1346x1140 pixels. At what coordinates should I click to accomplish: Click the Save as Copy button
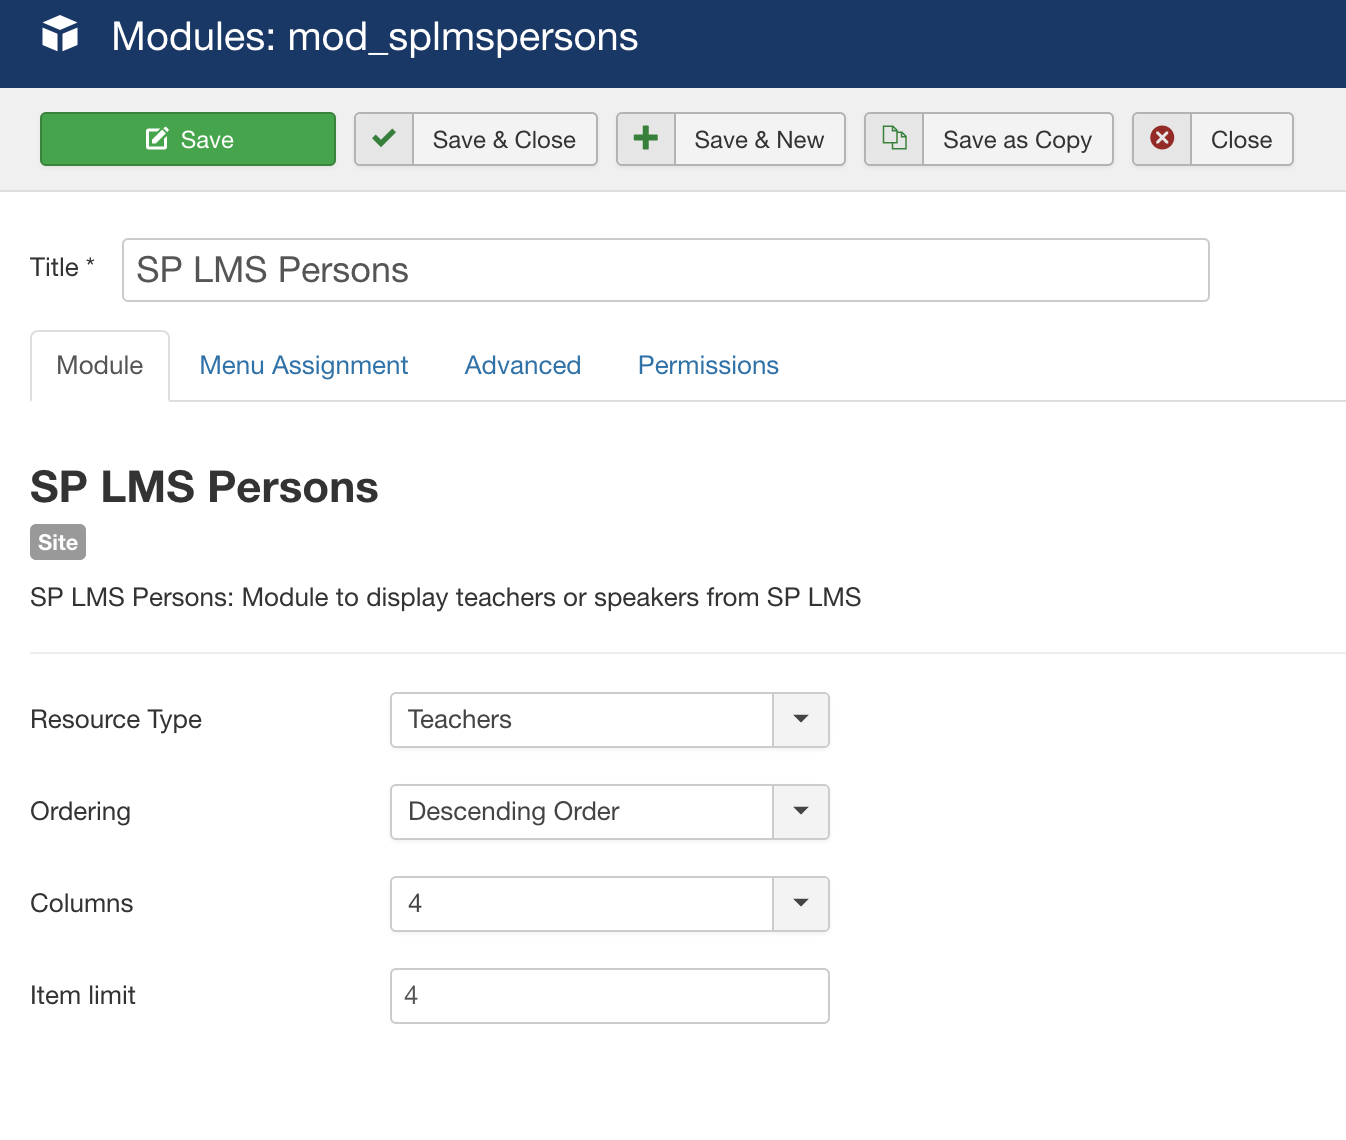[x=1017, y=139]
